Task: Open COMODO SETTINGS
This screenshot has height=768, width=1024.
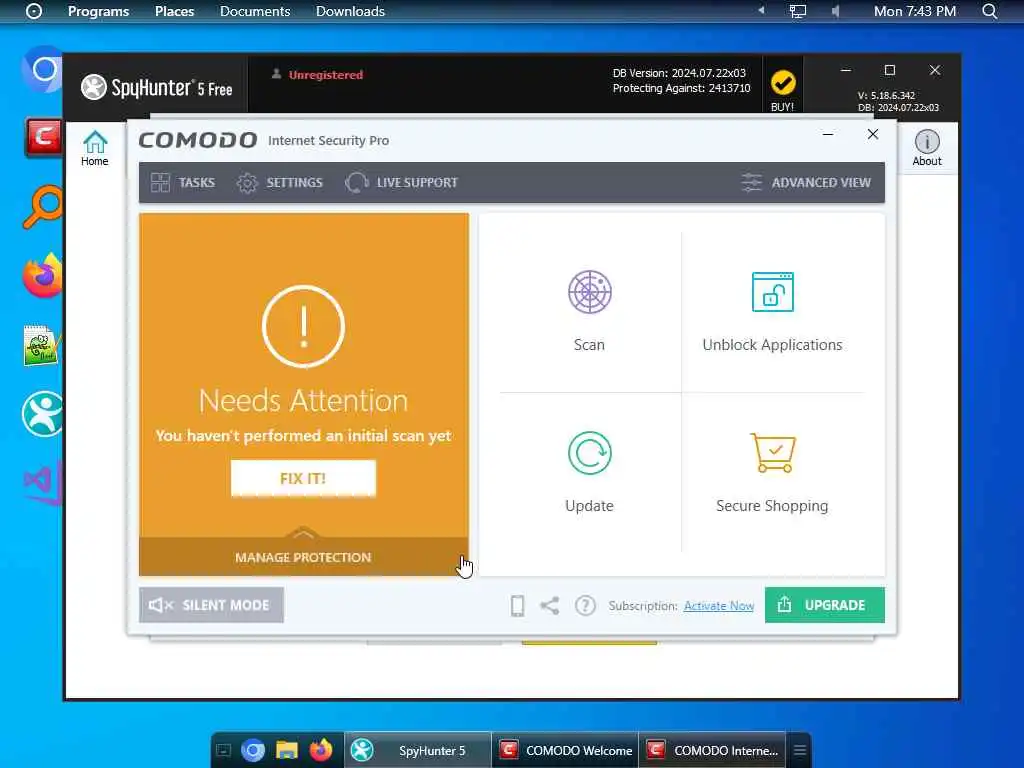Action: pos(280,182)
